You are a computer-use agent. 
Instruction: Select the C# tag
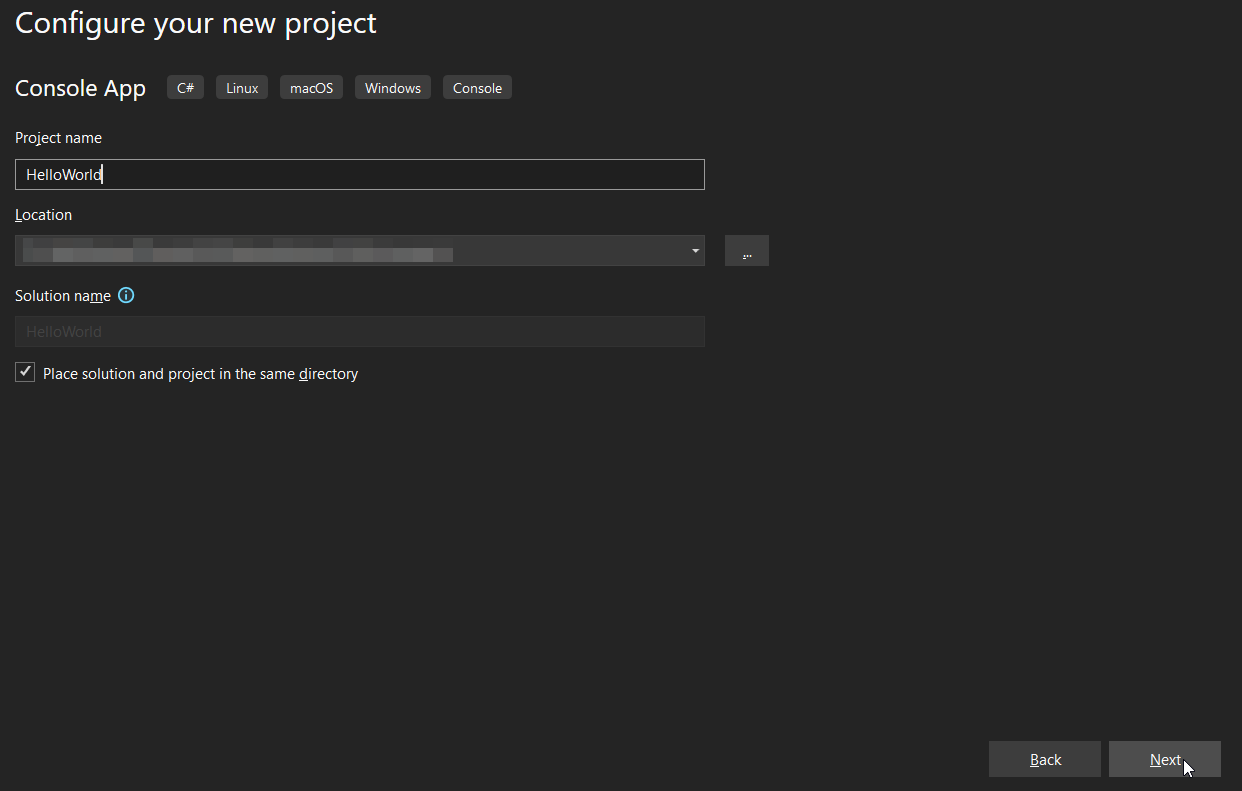click(x=185, y=88)
